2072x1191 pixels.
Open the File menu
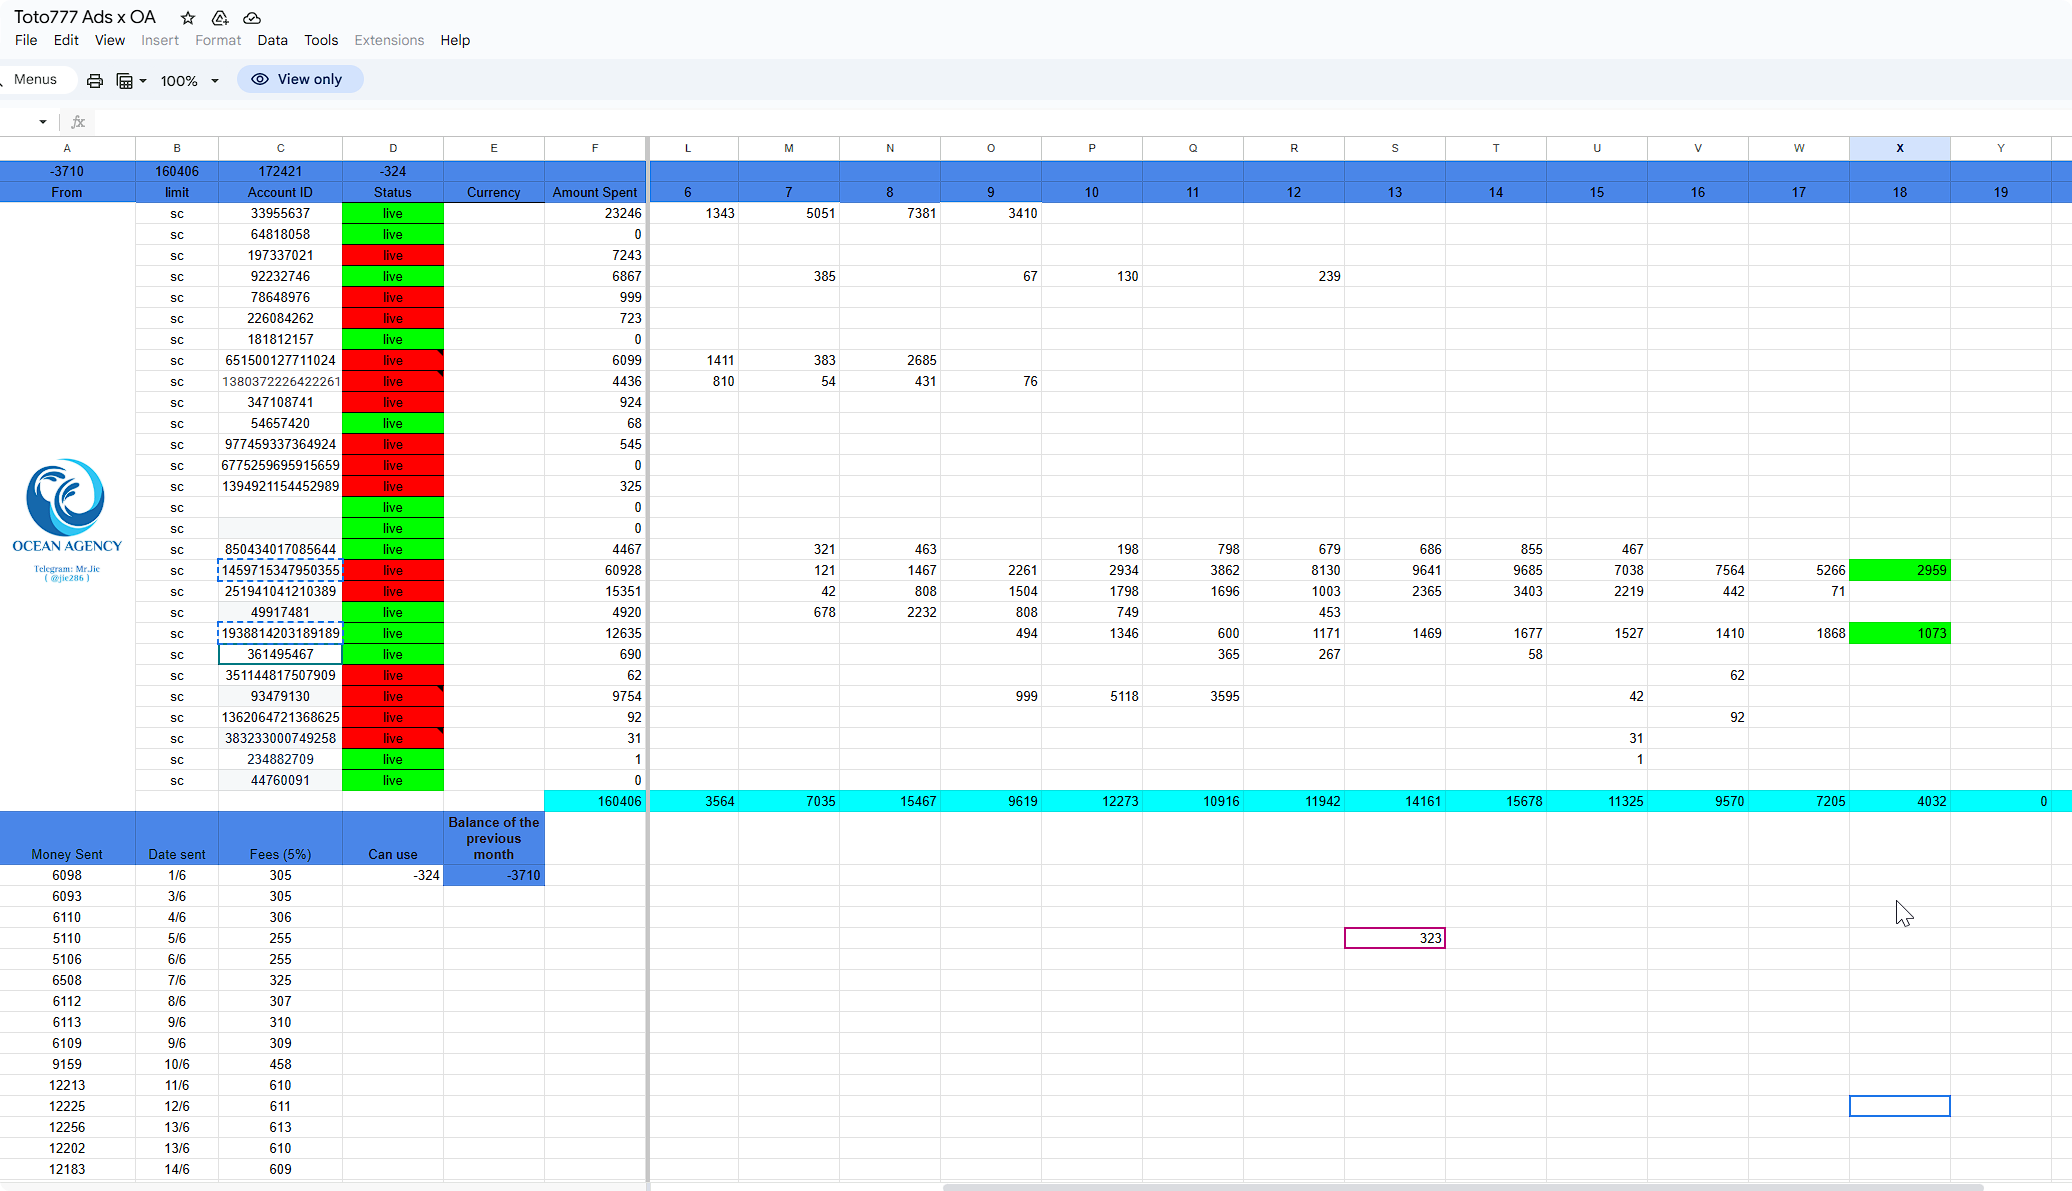point(26,40)
